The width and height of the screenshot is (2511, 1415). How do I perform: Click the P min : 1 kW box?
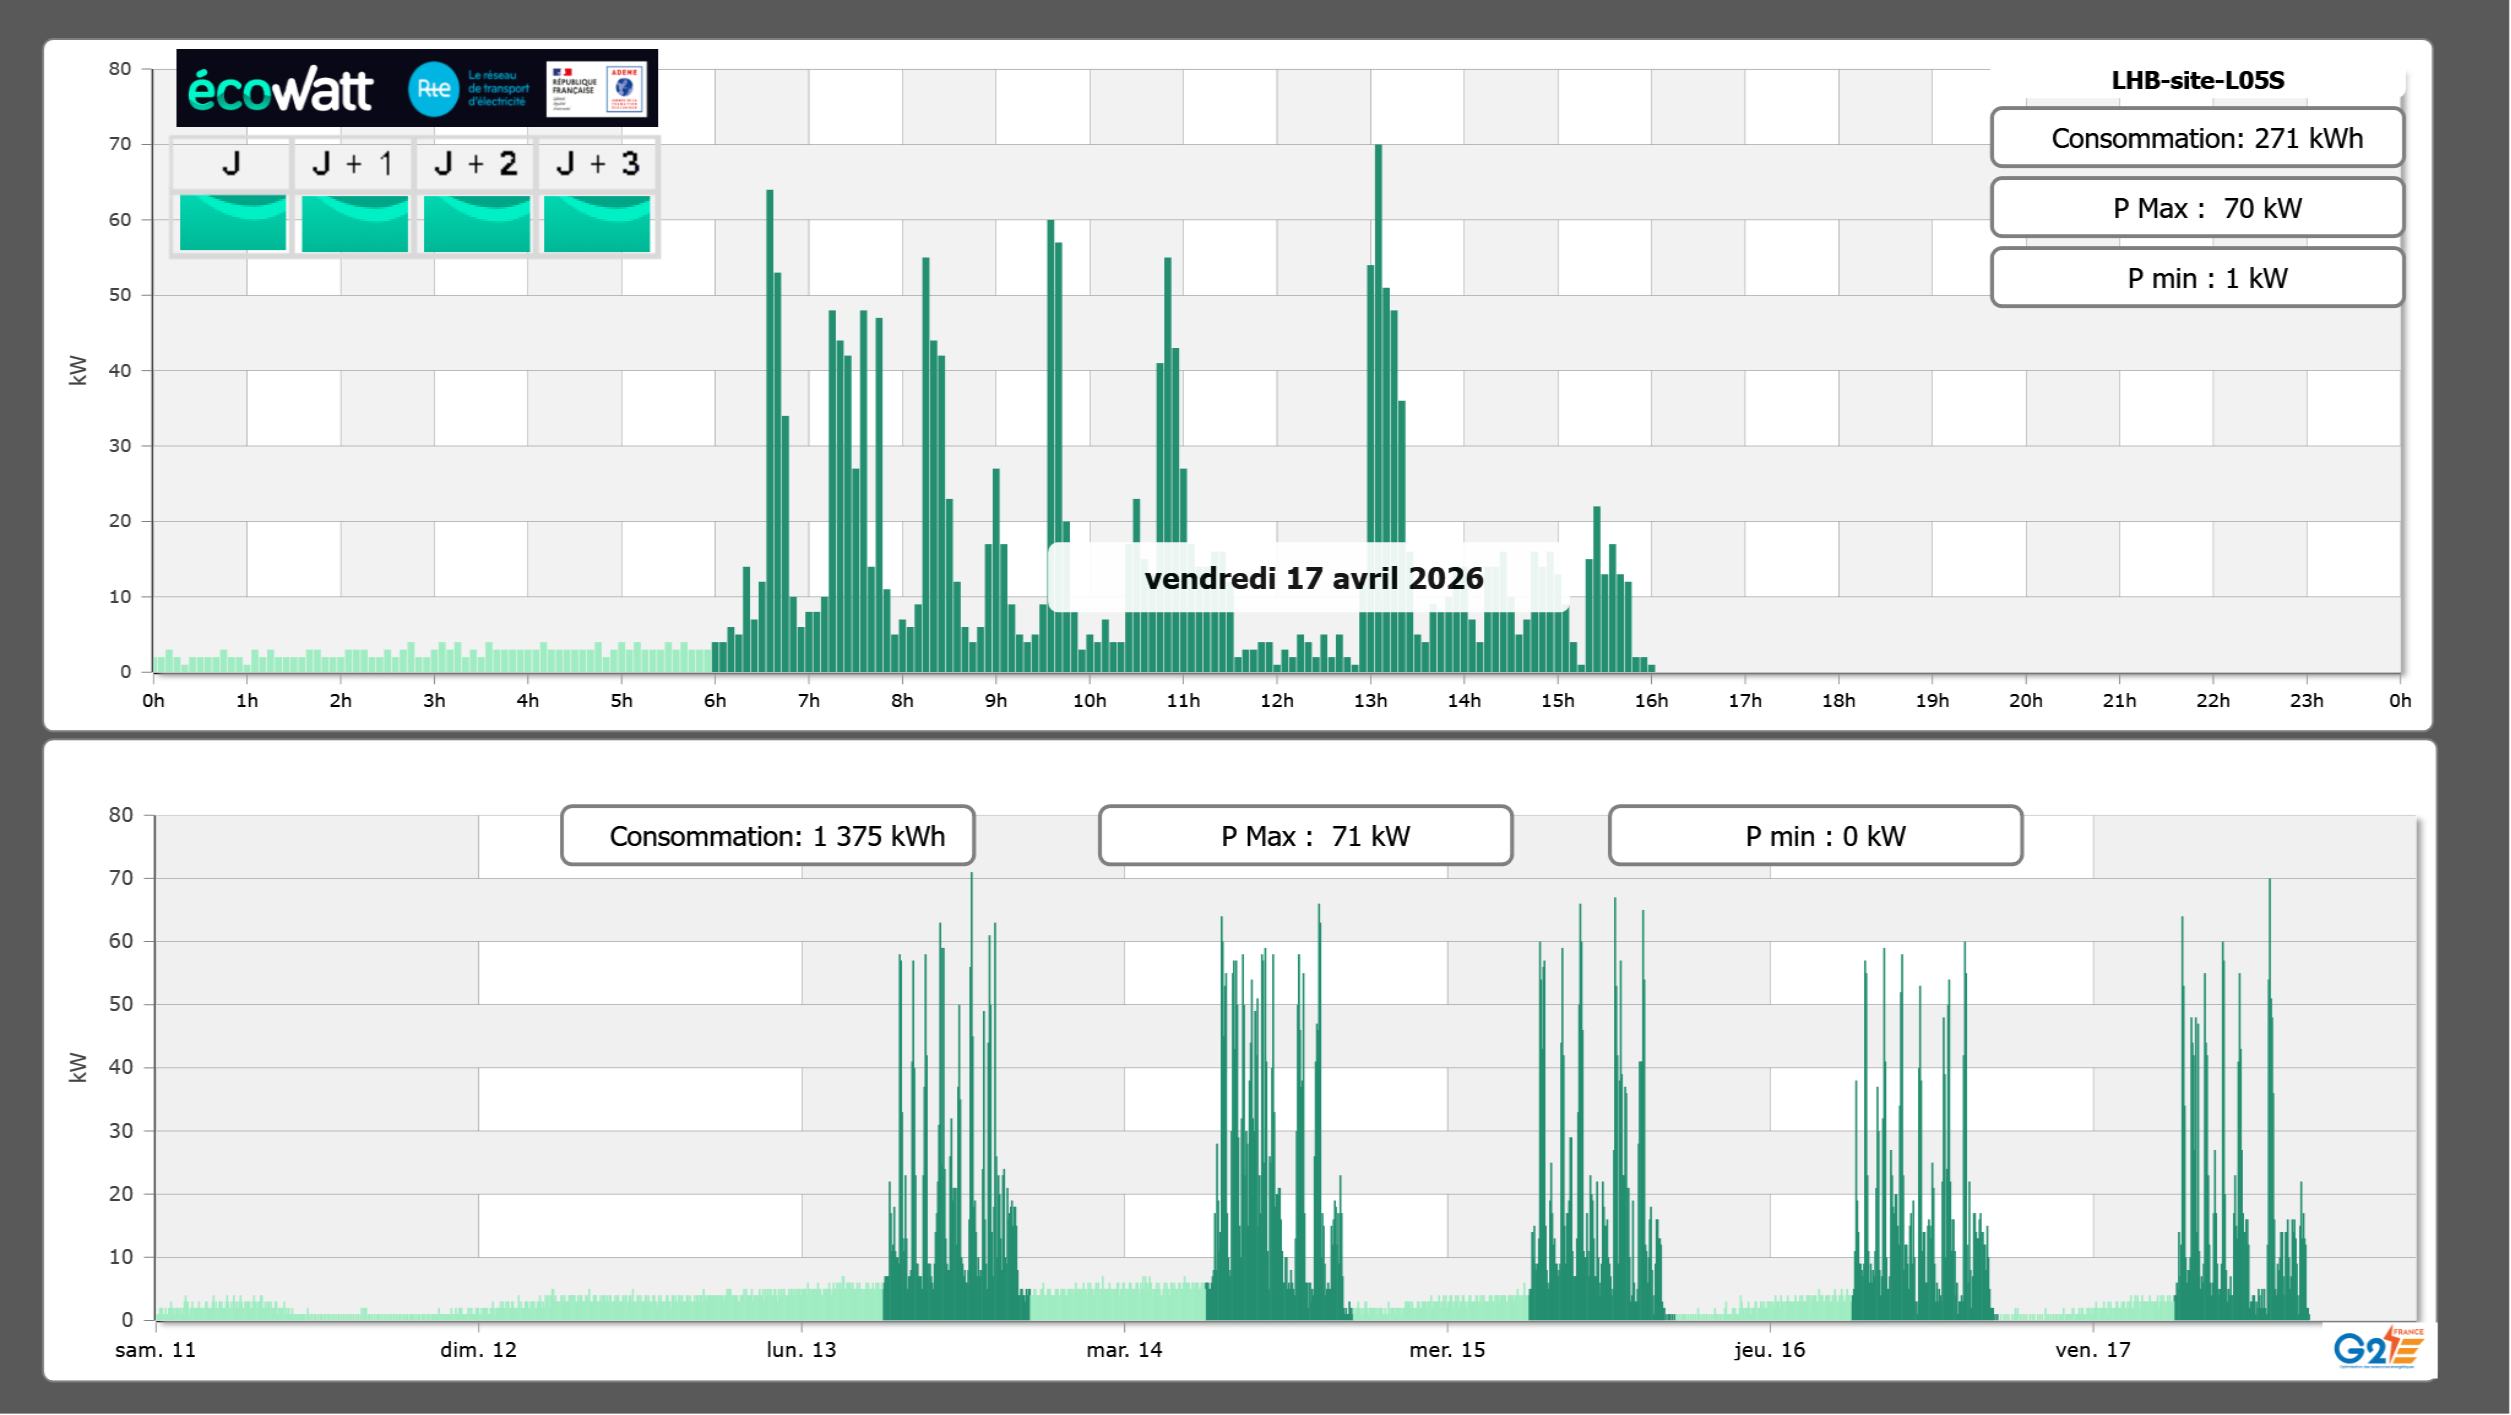point(2197,278)
